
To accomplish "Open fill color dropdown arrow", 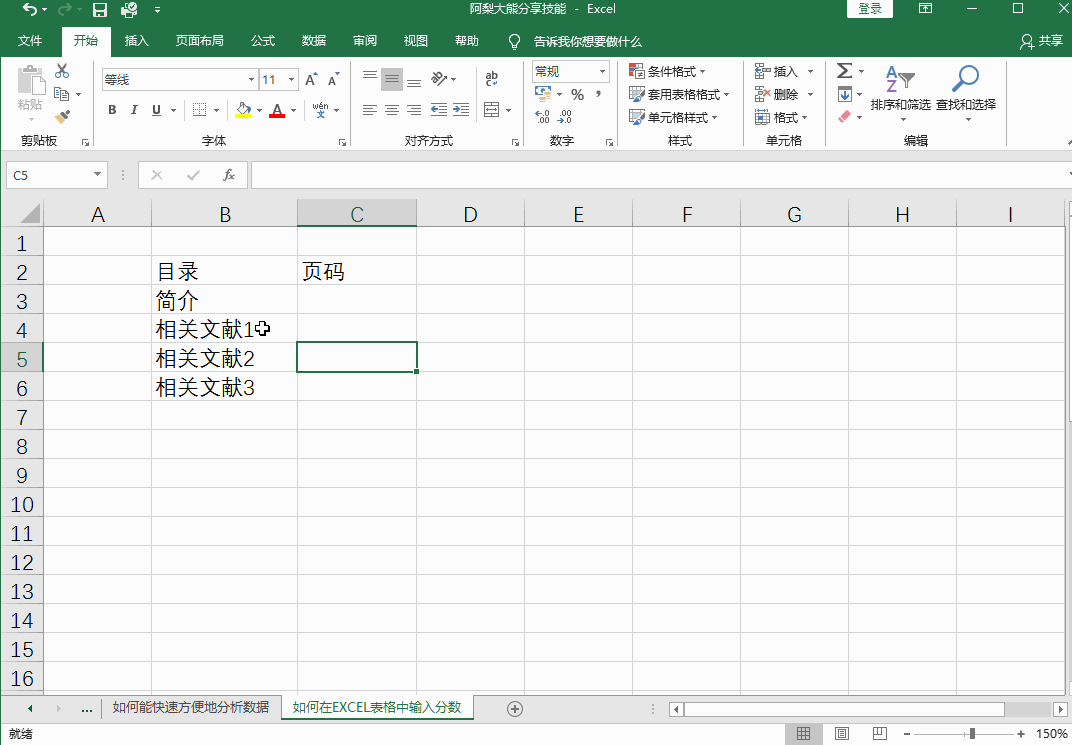I will [x=260, y=110].
